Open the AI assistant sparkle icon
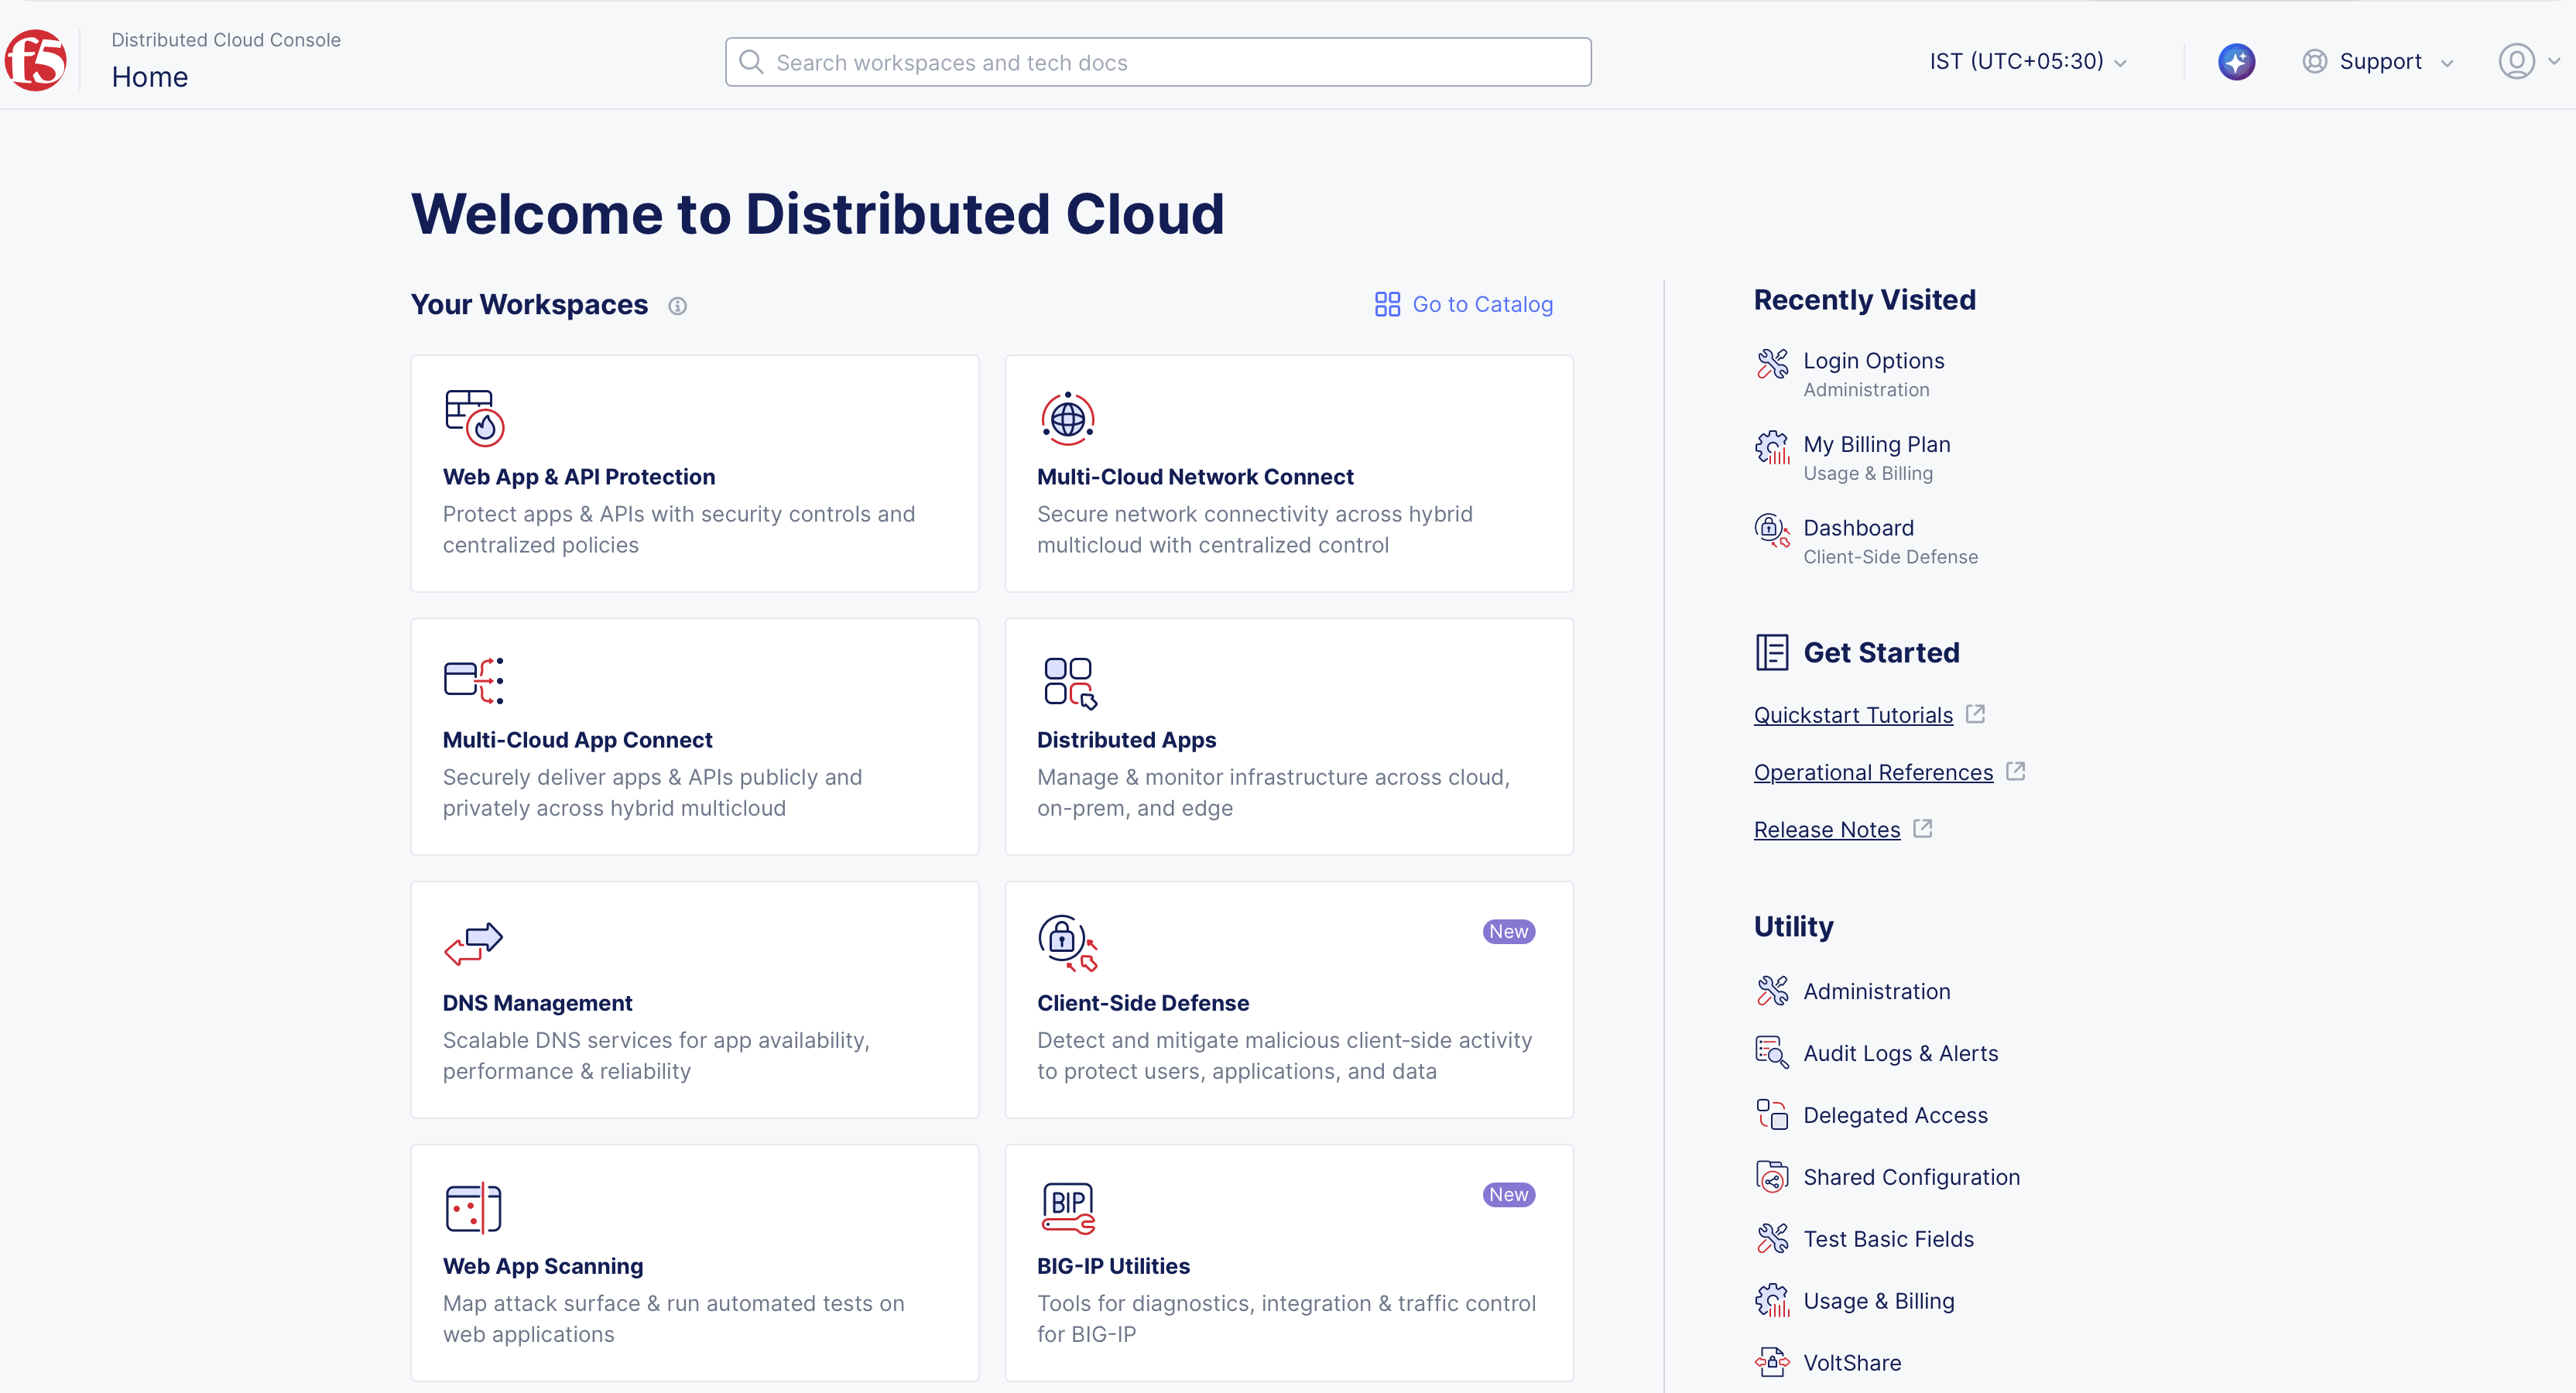 click(x=2236, y=62)
